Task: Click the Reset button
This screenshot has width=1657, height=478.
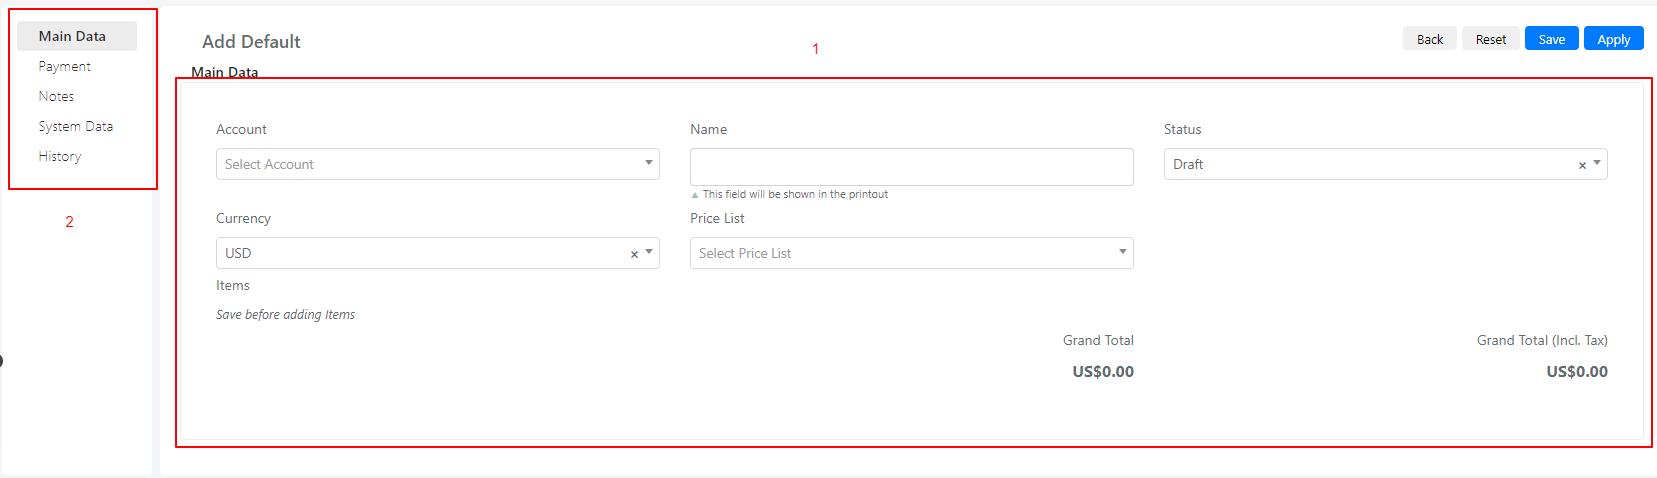Action: [x=1491, y=39]
